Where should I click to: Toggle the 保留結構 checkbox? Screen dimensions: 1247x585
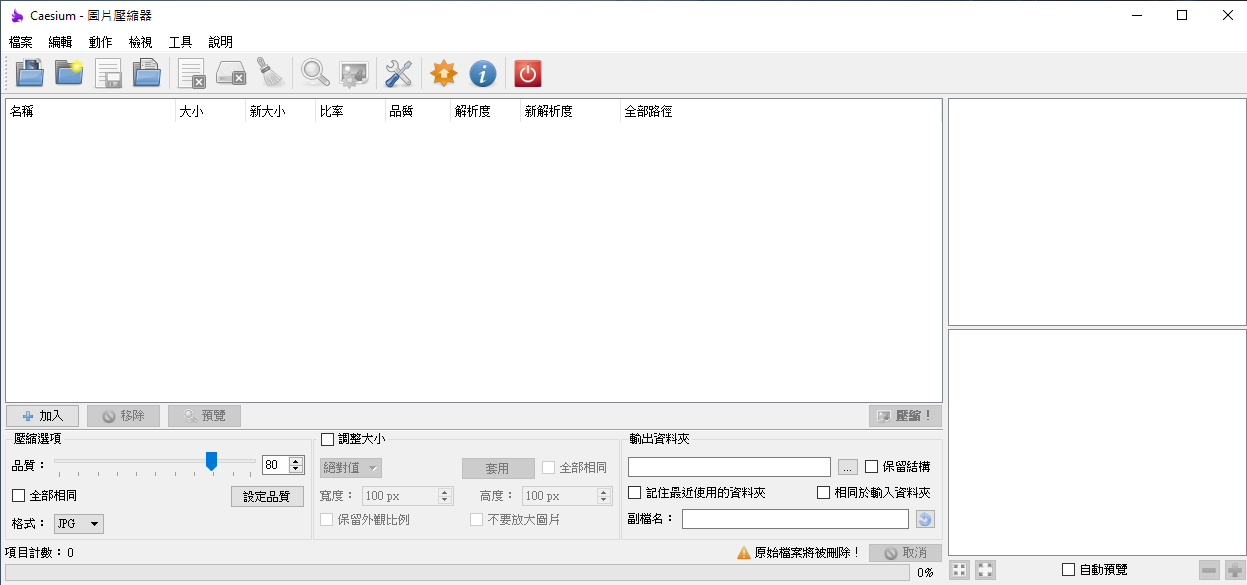(x=872, y=467)
